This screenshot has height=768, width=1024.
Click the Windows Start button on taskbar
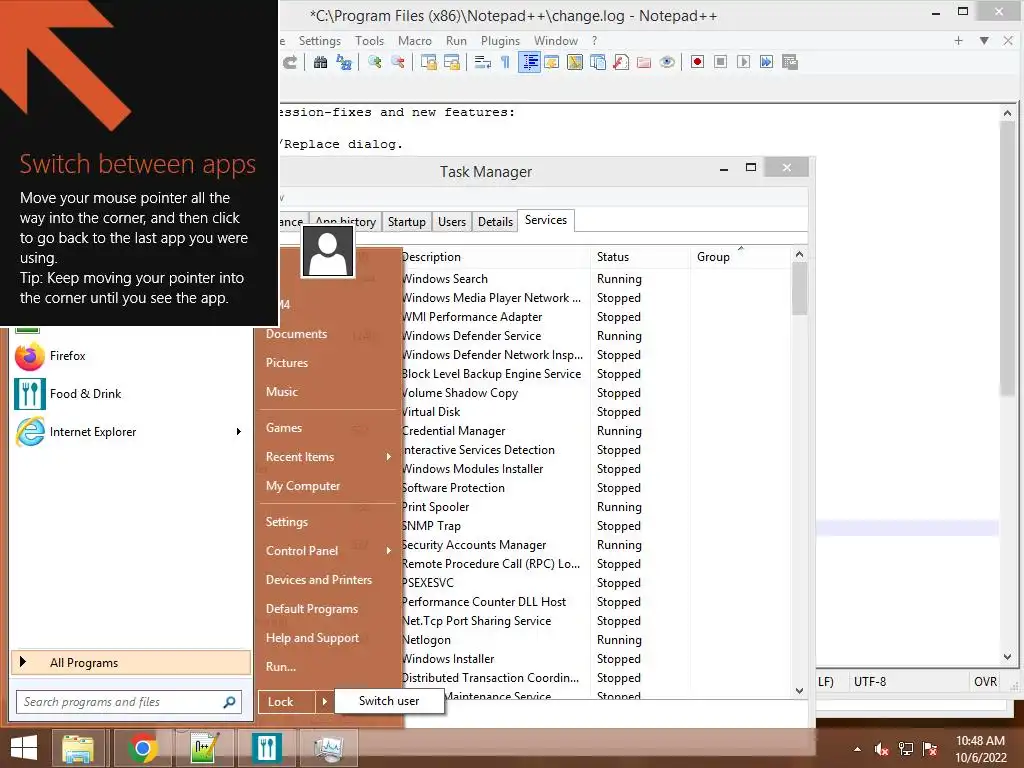click(24, 748)
